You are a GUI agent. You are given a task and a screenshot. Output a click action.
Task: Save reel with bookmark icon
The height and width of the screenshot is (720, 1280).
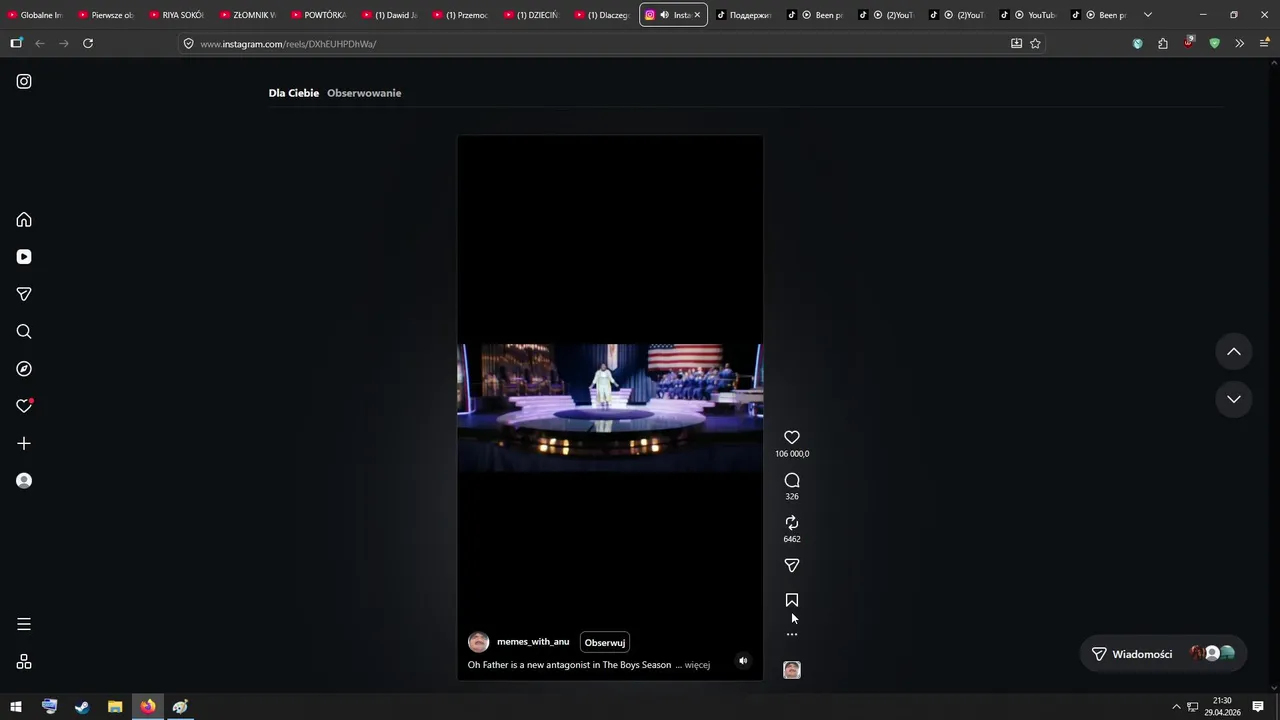click(792, 600)
